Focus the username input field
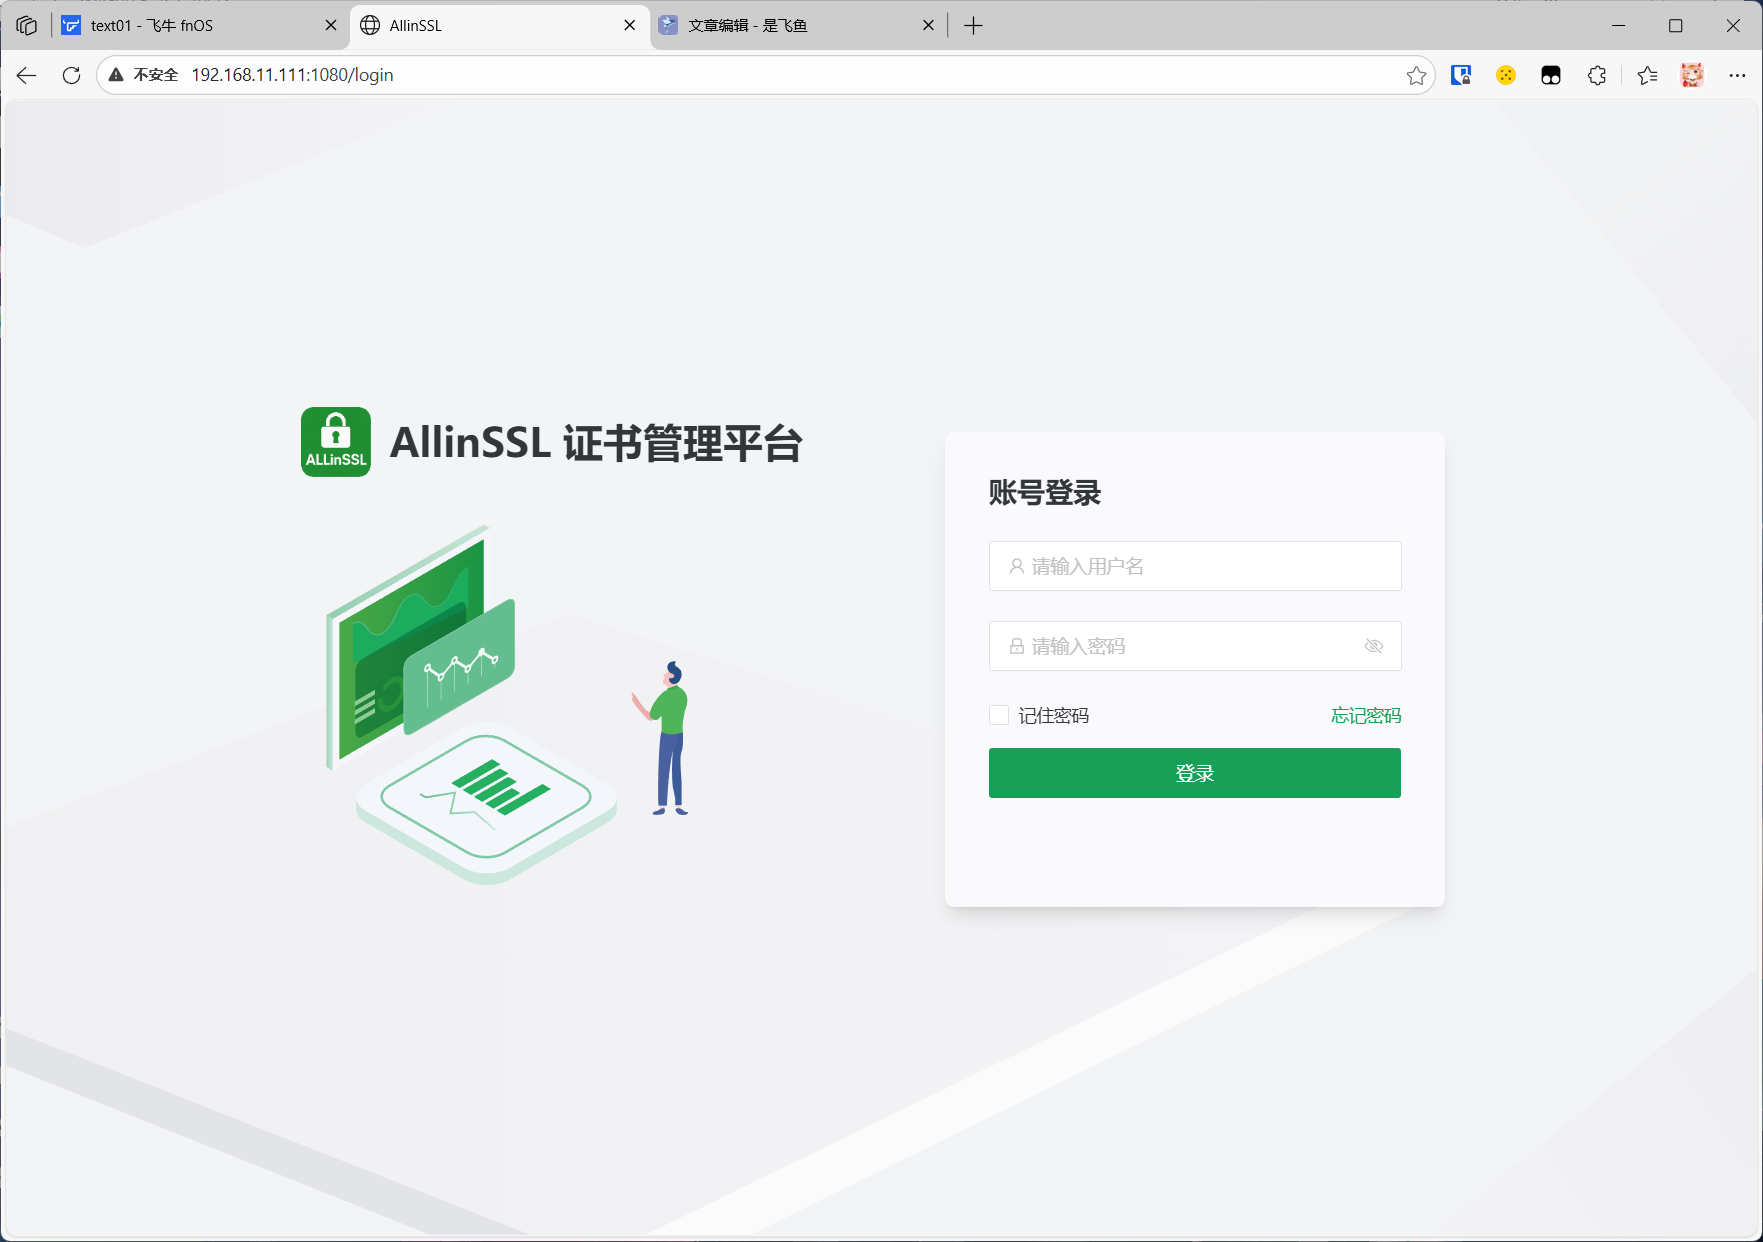 coord(1194,566)
